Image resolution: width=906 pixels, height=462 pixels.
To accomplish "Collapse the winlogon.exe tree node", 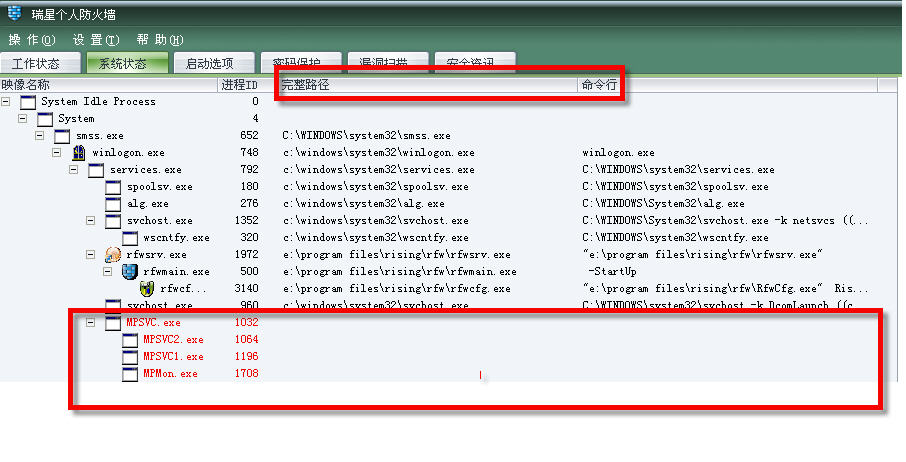I will 57,152.
